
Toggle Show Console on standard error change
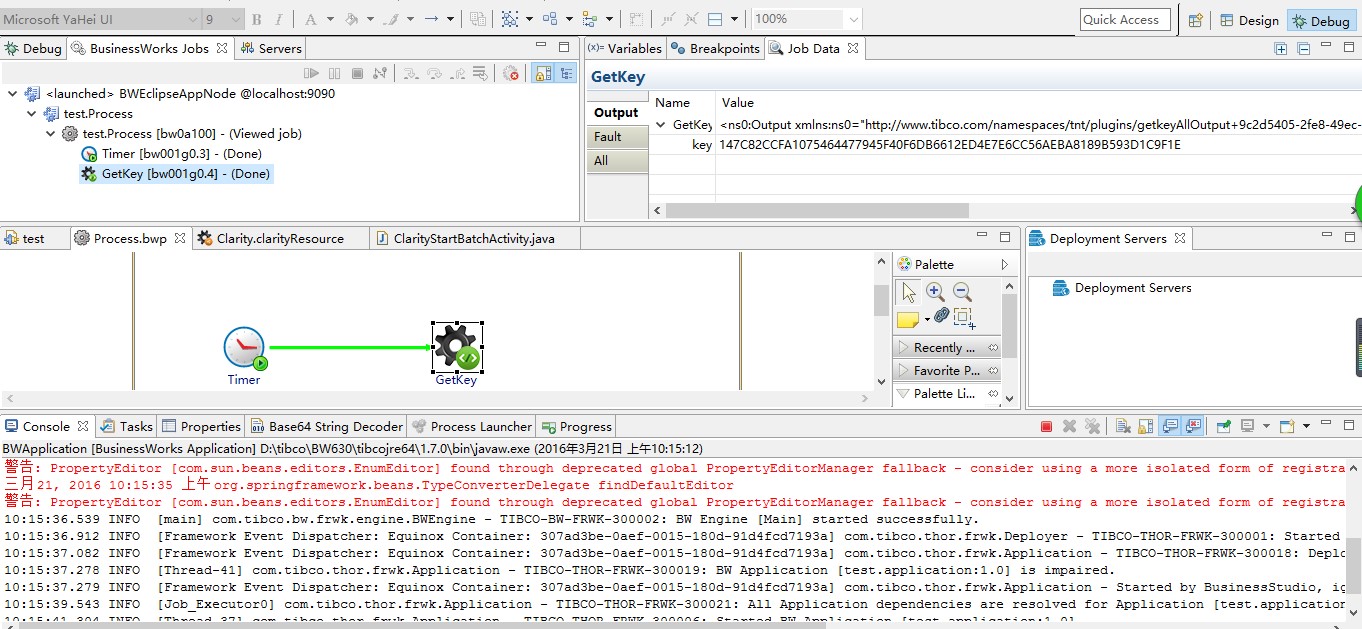point(1193,426)
